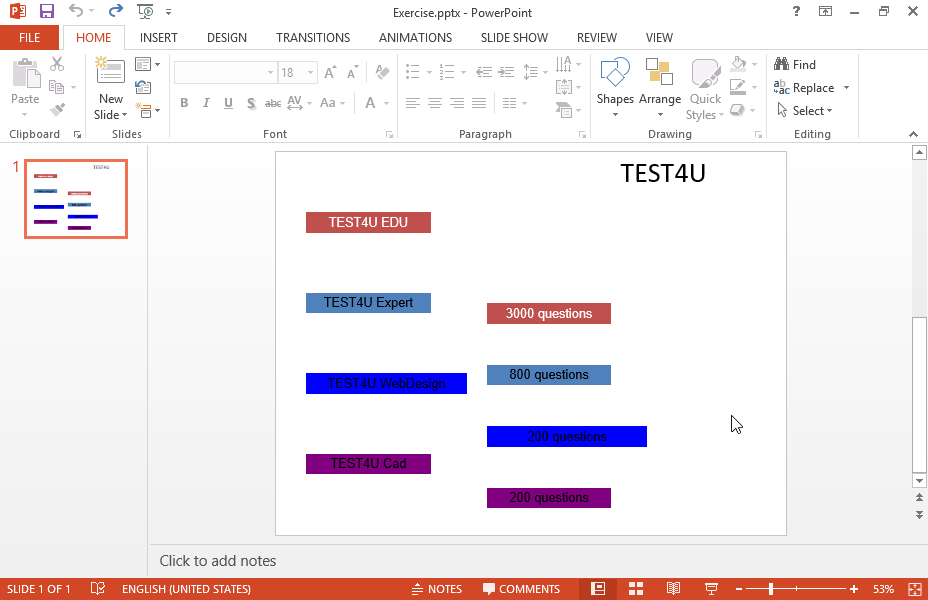The image size is (928, 600).
Task: Cut selection with the scissors icon
Action: 57,64
